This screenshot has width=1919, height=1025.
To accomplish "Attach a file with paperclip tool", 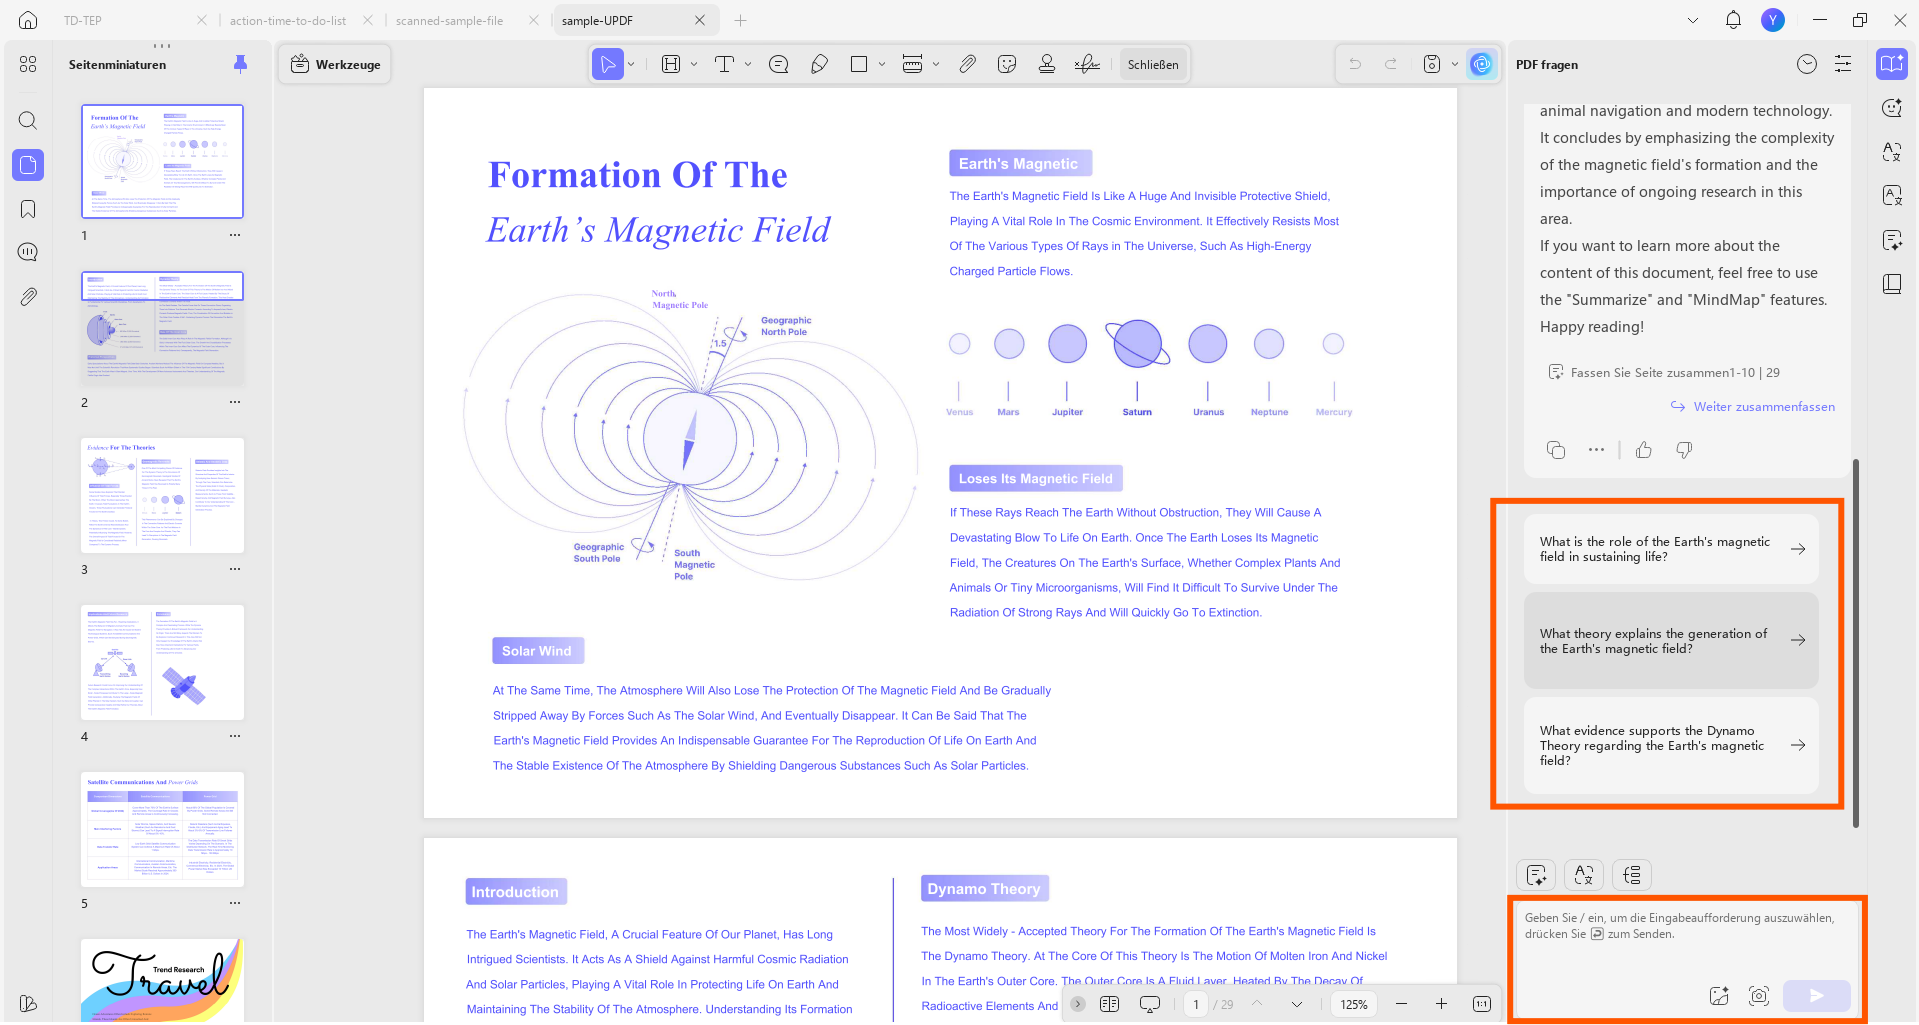I will point(967,64).
